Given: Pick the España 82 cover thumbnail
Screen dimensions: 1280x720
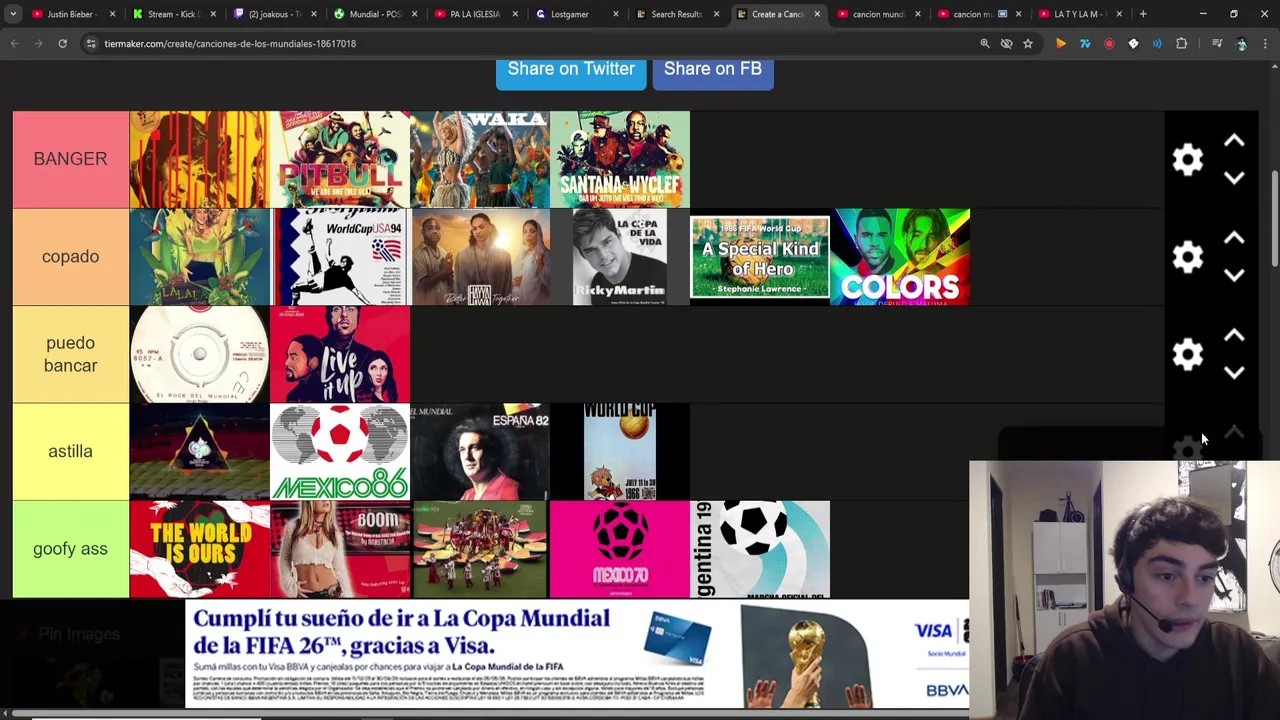Looking at the screenshot, I should pyautogui.click(x=480, y=451).
